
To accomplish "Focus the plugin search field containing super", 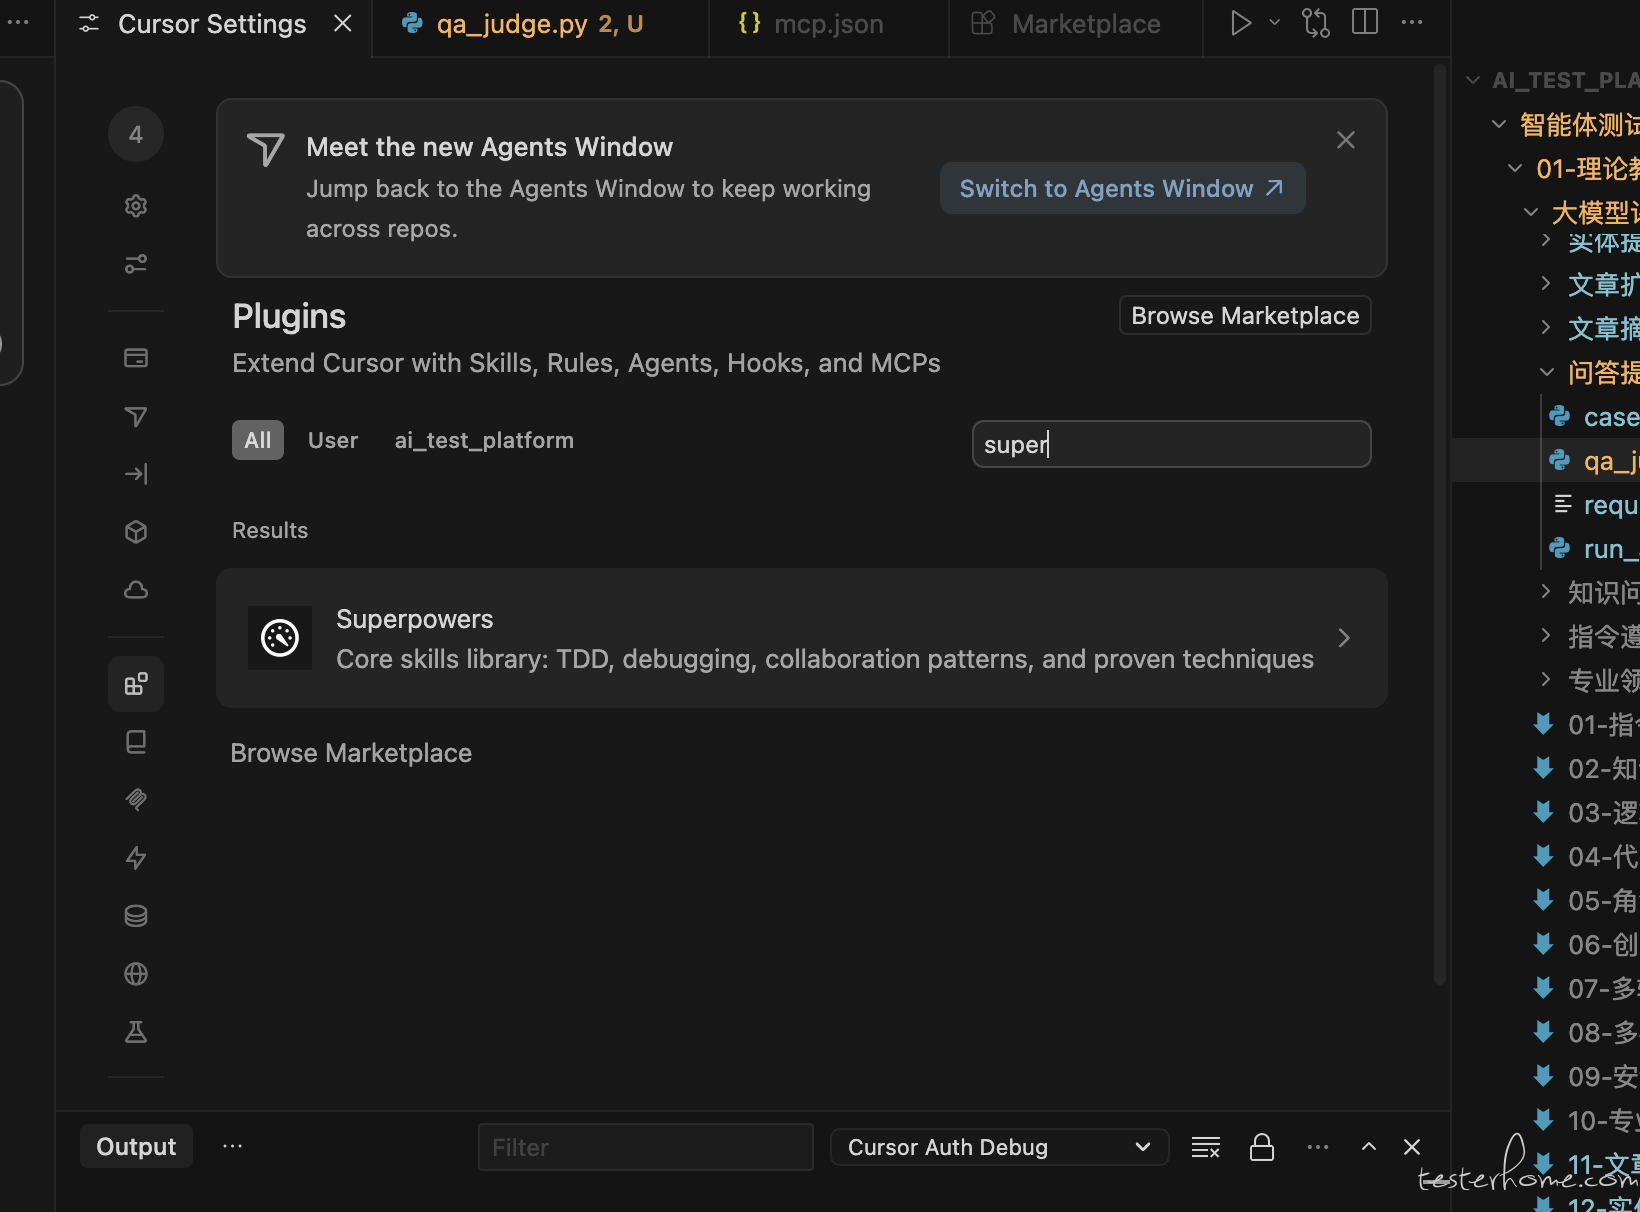I will 1171,444.
